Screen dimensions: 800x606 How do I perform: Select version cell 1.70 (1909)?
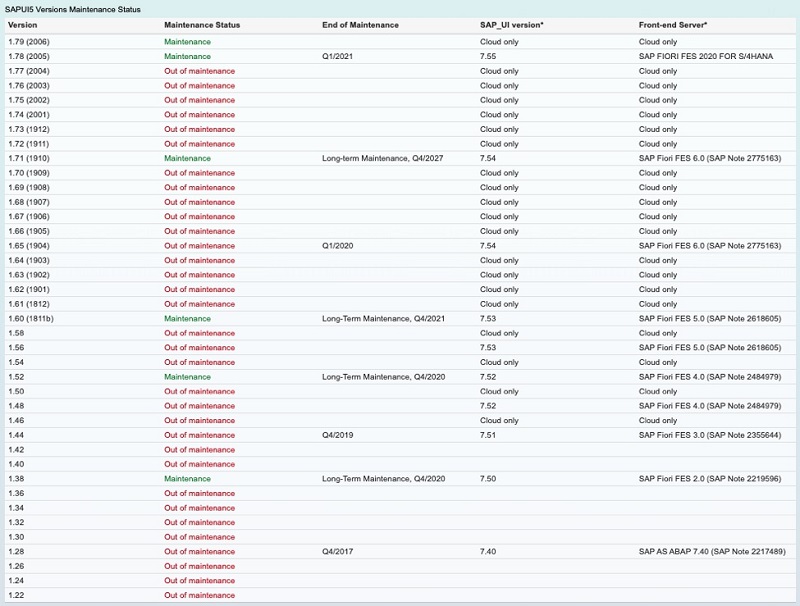pyautogui.click(x=29, y=173)
